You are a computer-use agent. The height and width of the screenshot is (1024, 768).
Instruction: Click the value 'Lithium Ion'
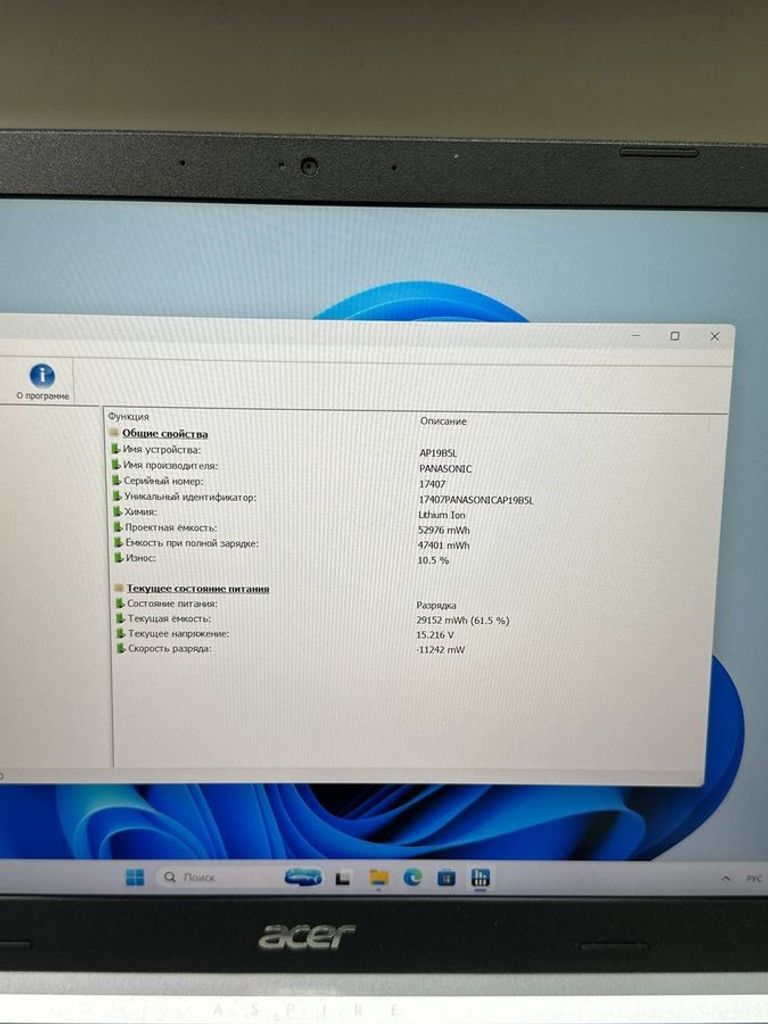441,515
